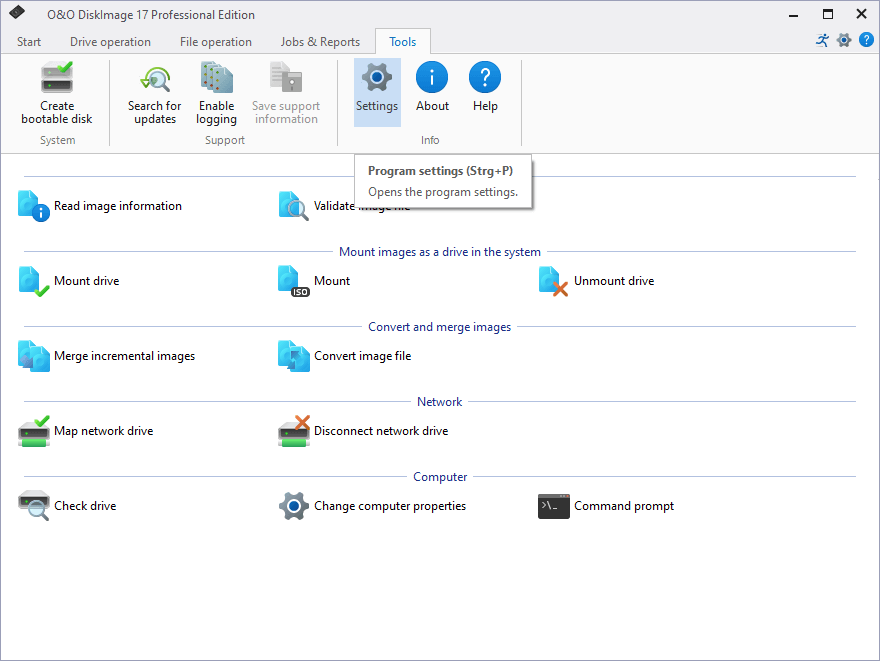Image resolution: width=880 pixels, height=661 pixels.
Task: Select the Tools tab
Action: [402, 42]
